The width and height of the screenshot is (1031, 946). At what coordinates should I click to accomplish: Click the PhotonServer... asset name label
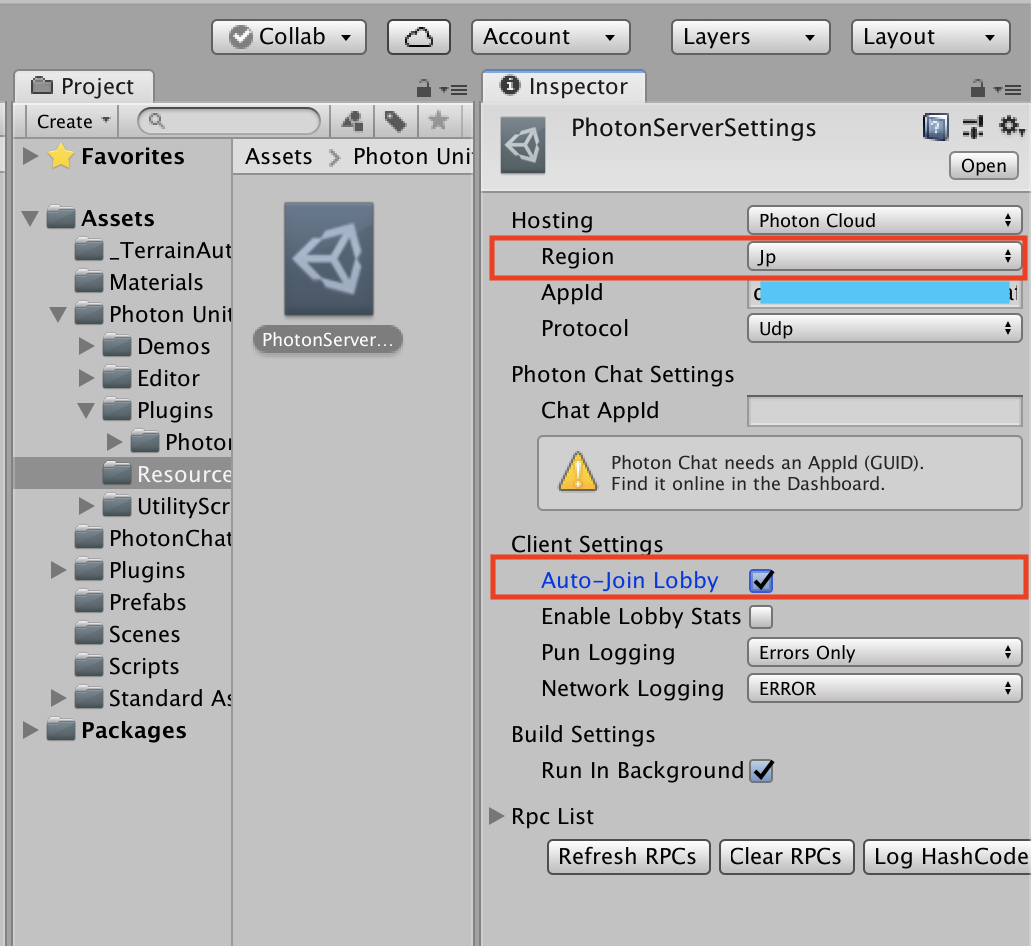327,339
